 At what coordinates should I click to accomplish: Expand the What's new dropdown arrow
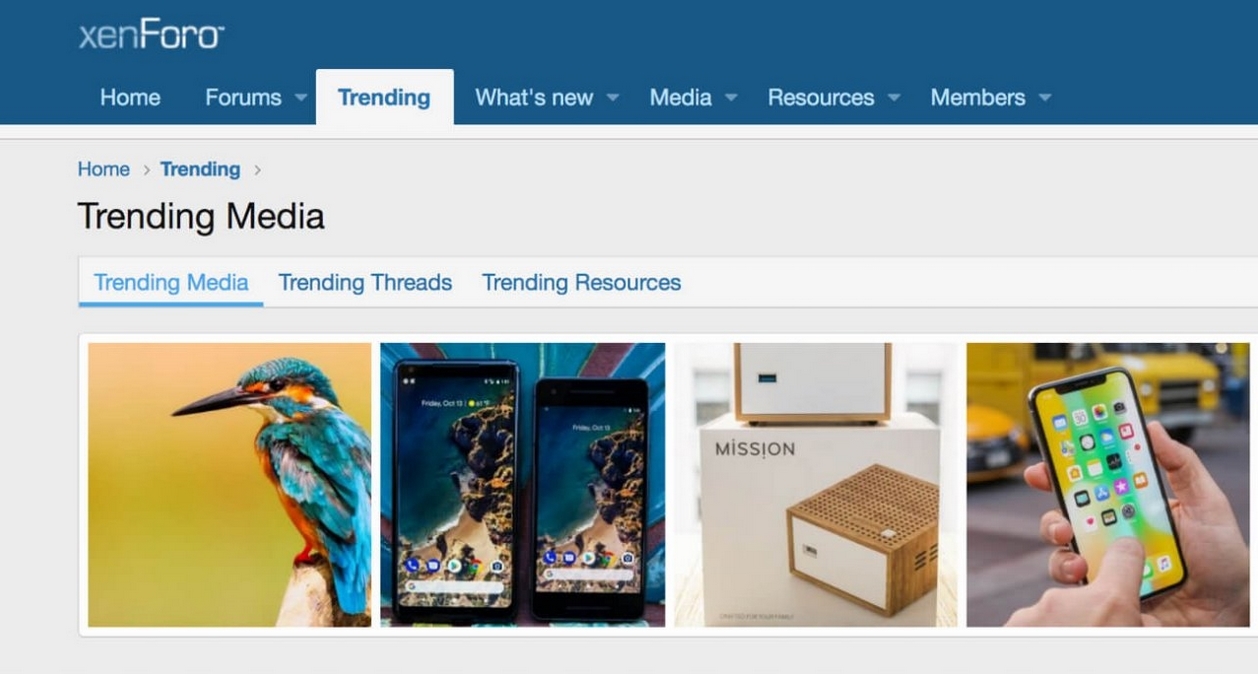click(x=613, y=98)
